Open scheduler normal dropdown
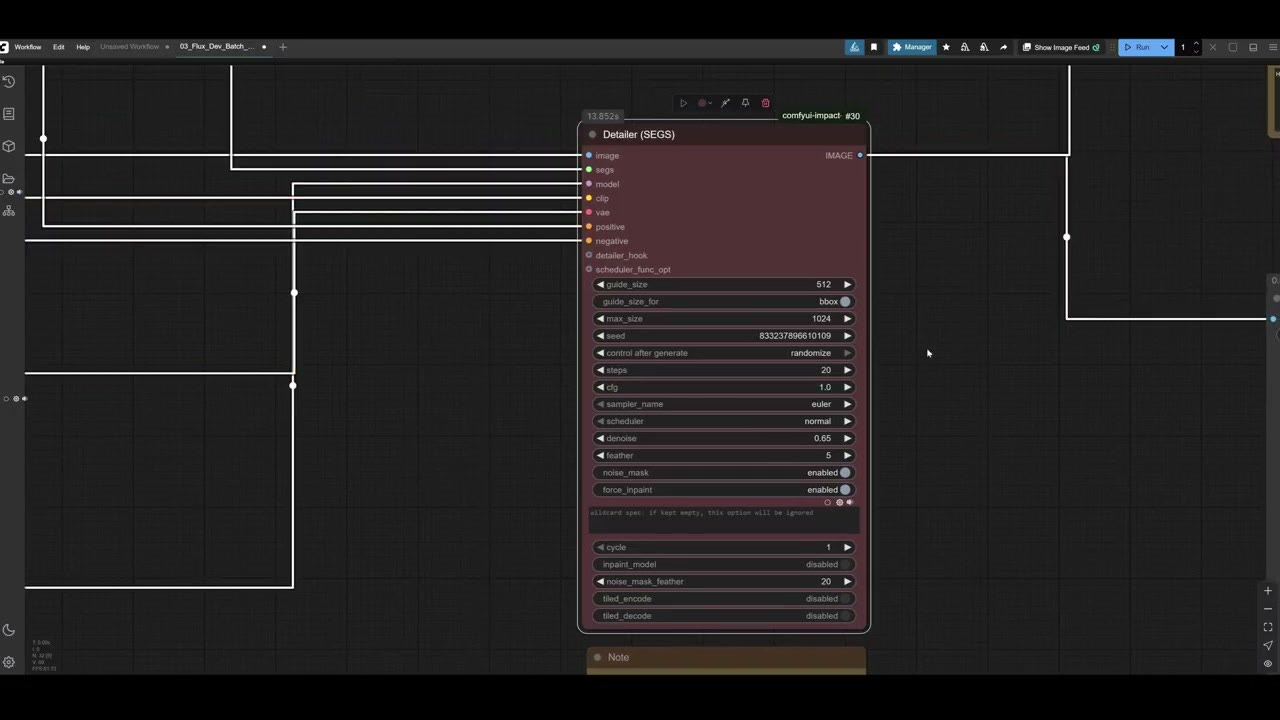 [x=724, y=421]
